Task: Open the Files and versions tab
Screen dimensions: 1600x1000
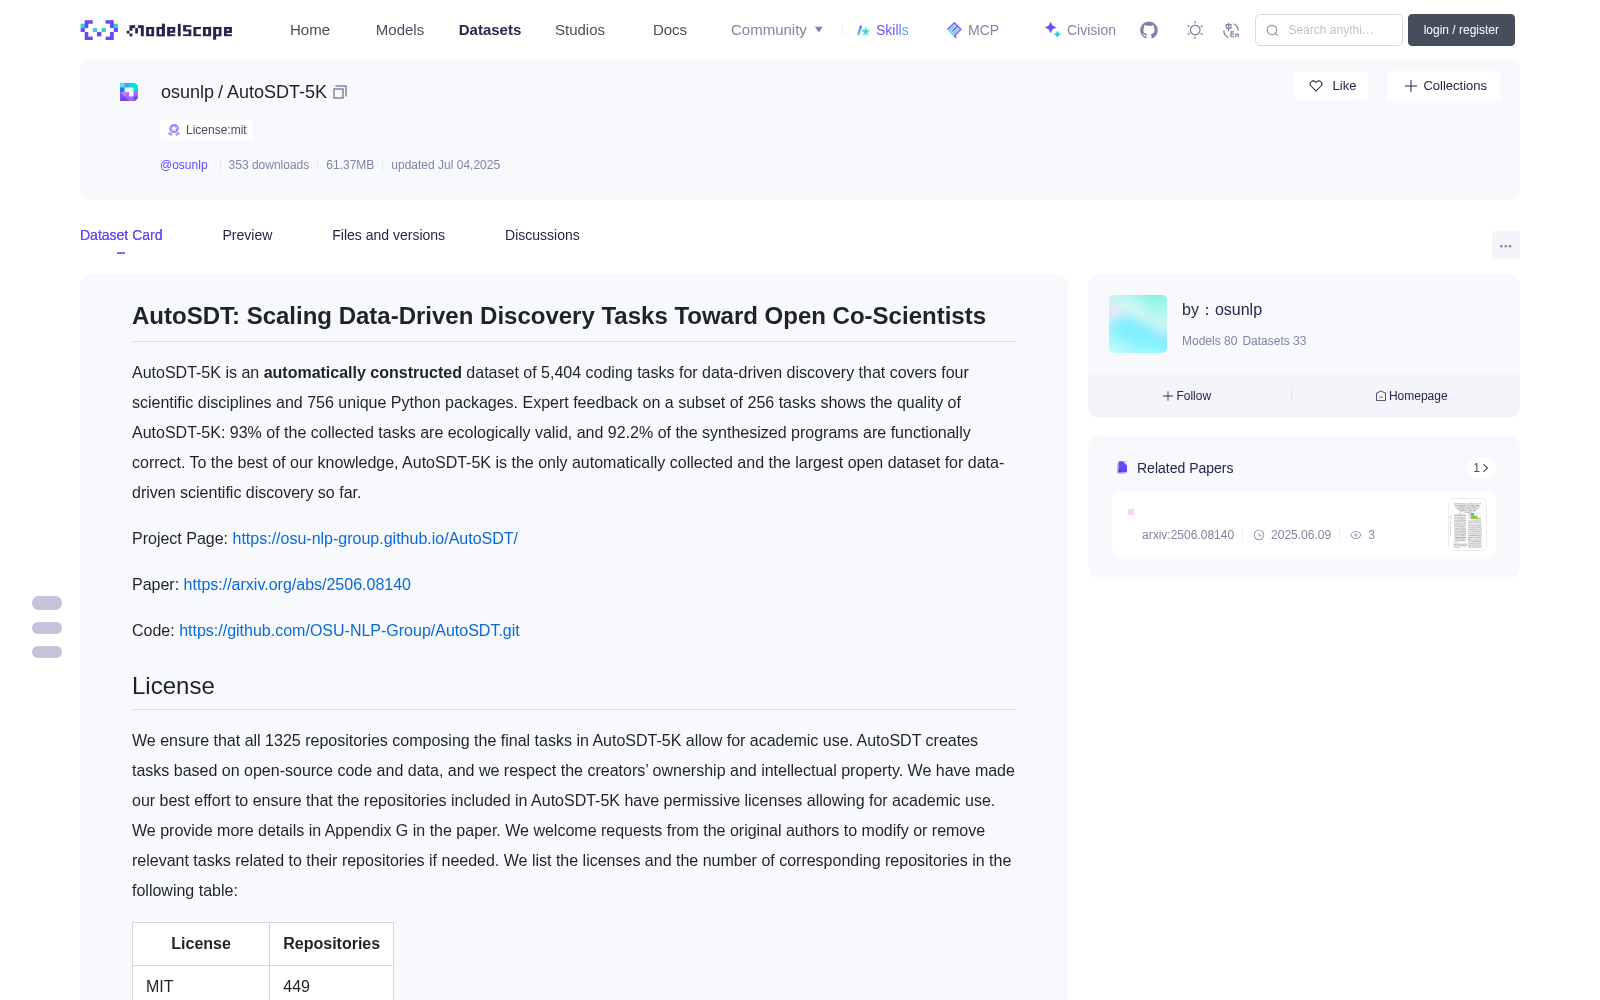Action: [388, 235]
